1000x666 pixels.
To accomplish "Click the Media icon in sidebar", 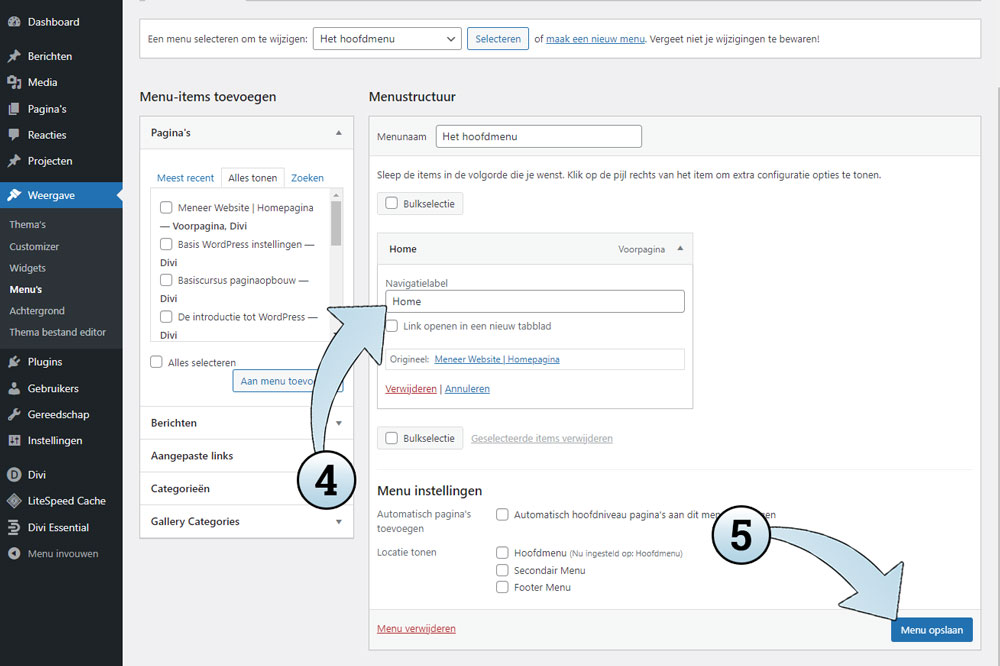I will [14, 83].
